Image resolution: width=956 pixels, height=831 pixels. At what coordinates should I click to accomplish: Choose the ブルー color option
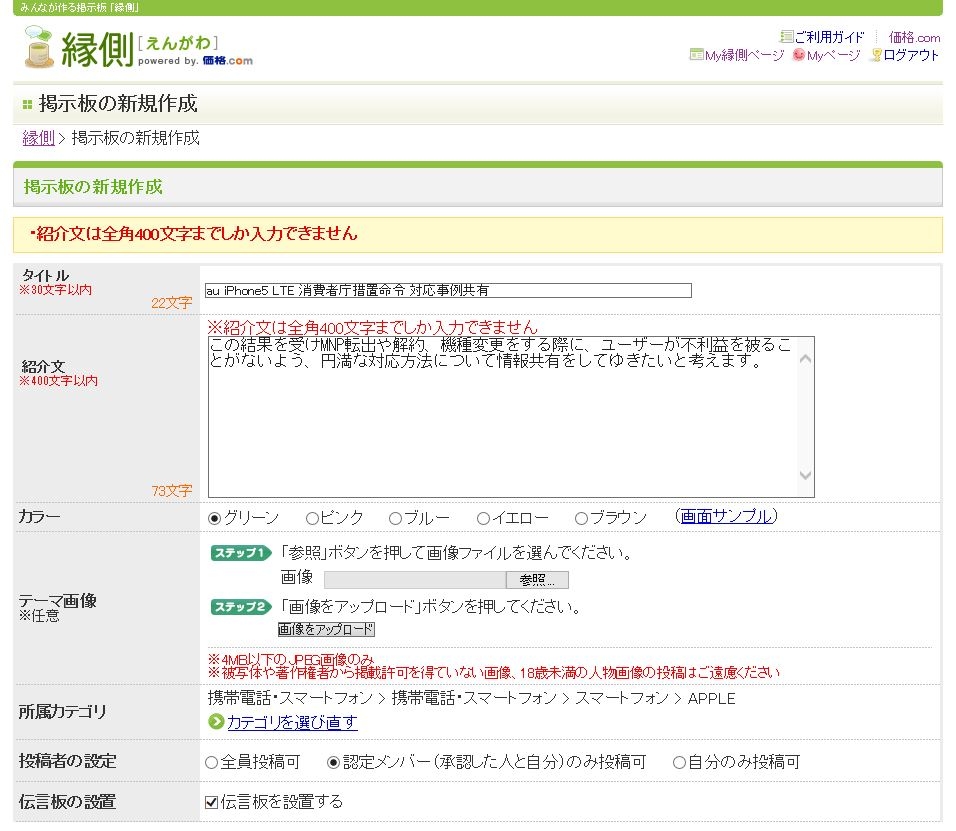click(395, 518)
